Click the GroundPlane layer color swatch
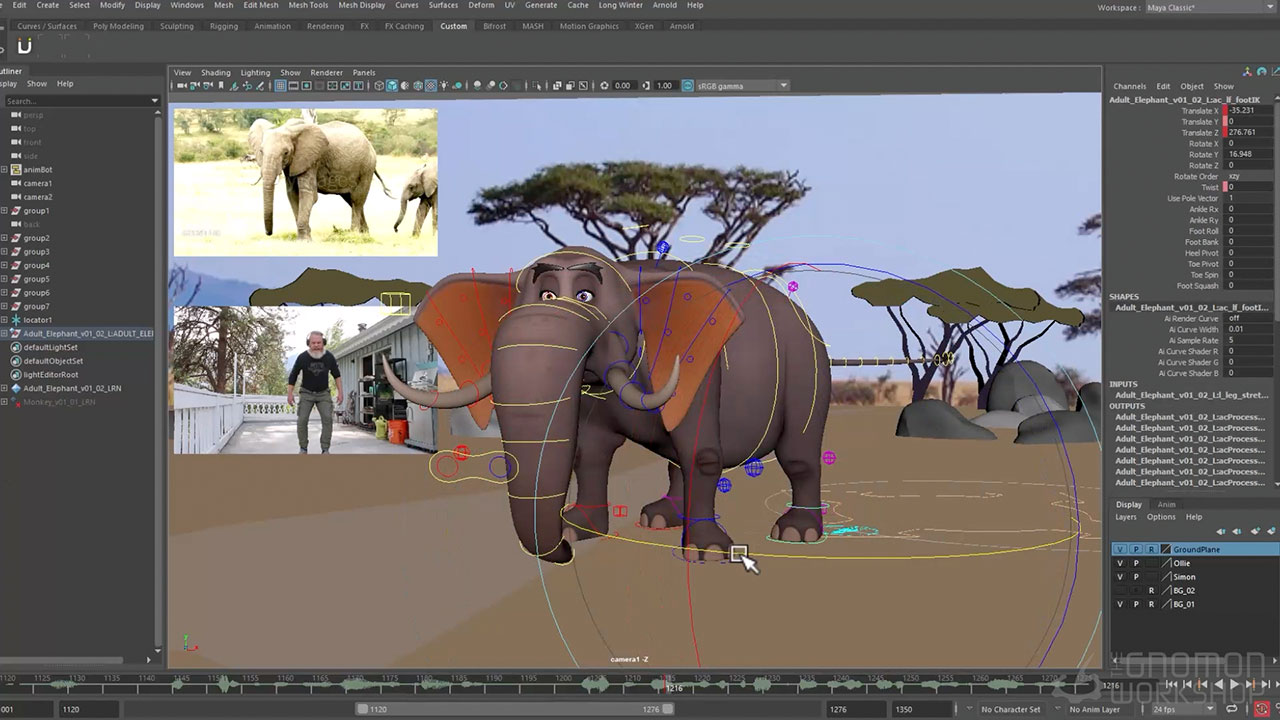Screen dimensions: 1280x720 (x=1166, y=549)
